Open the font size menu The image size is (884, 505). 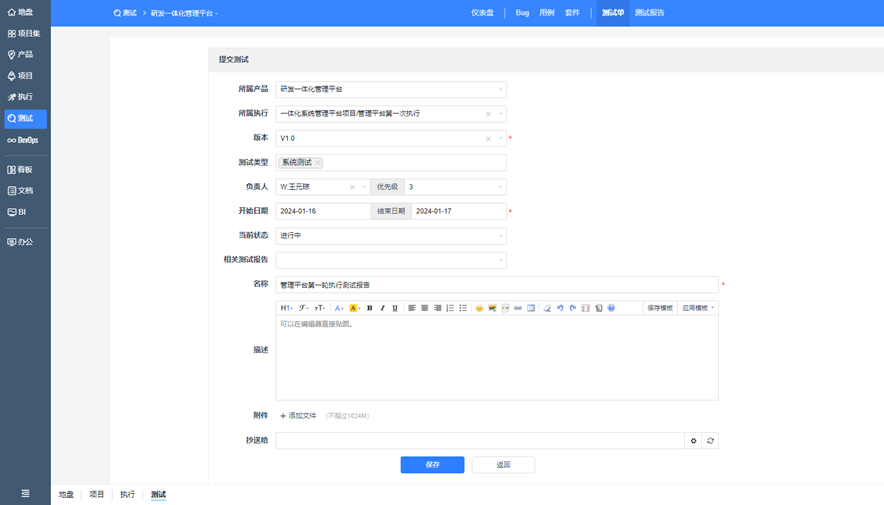(320, 308)
